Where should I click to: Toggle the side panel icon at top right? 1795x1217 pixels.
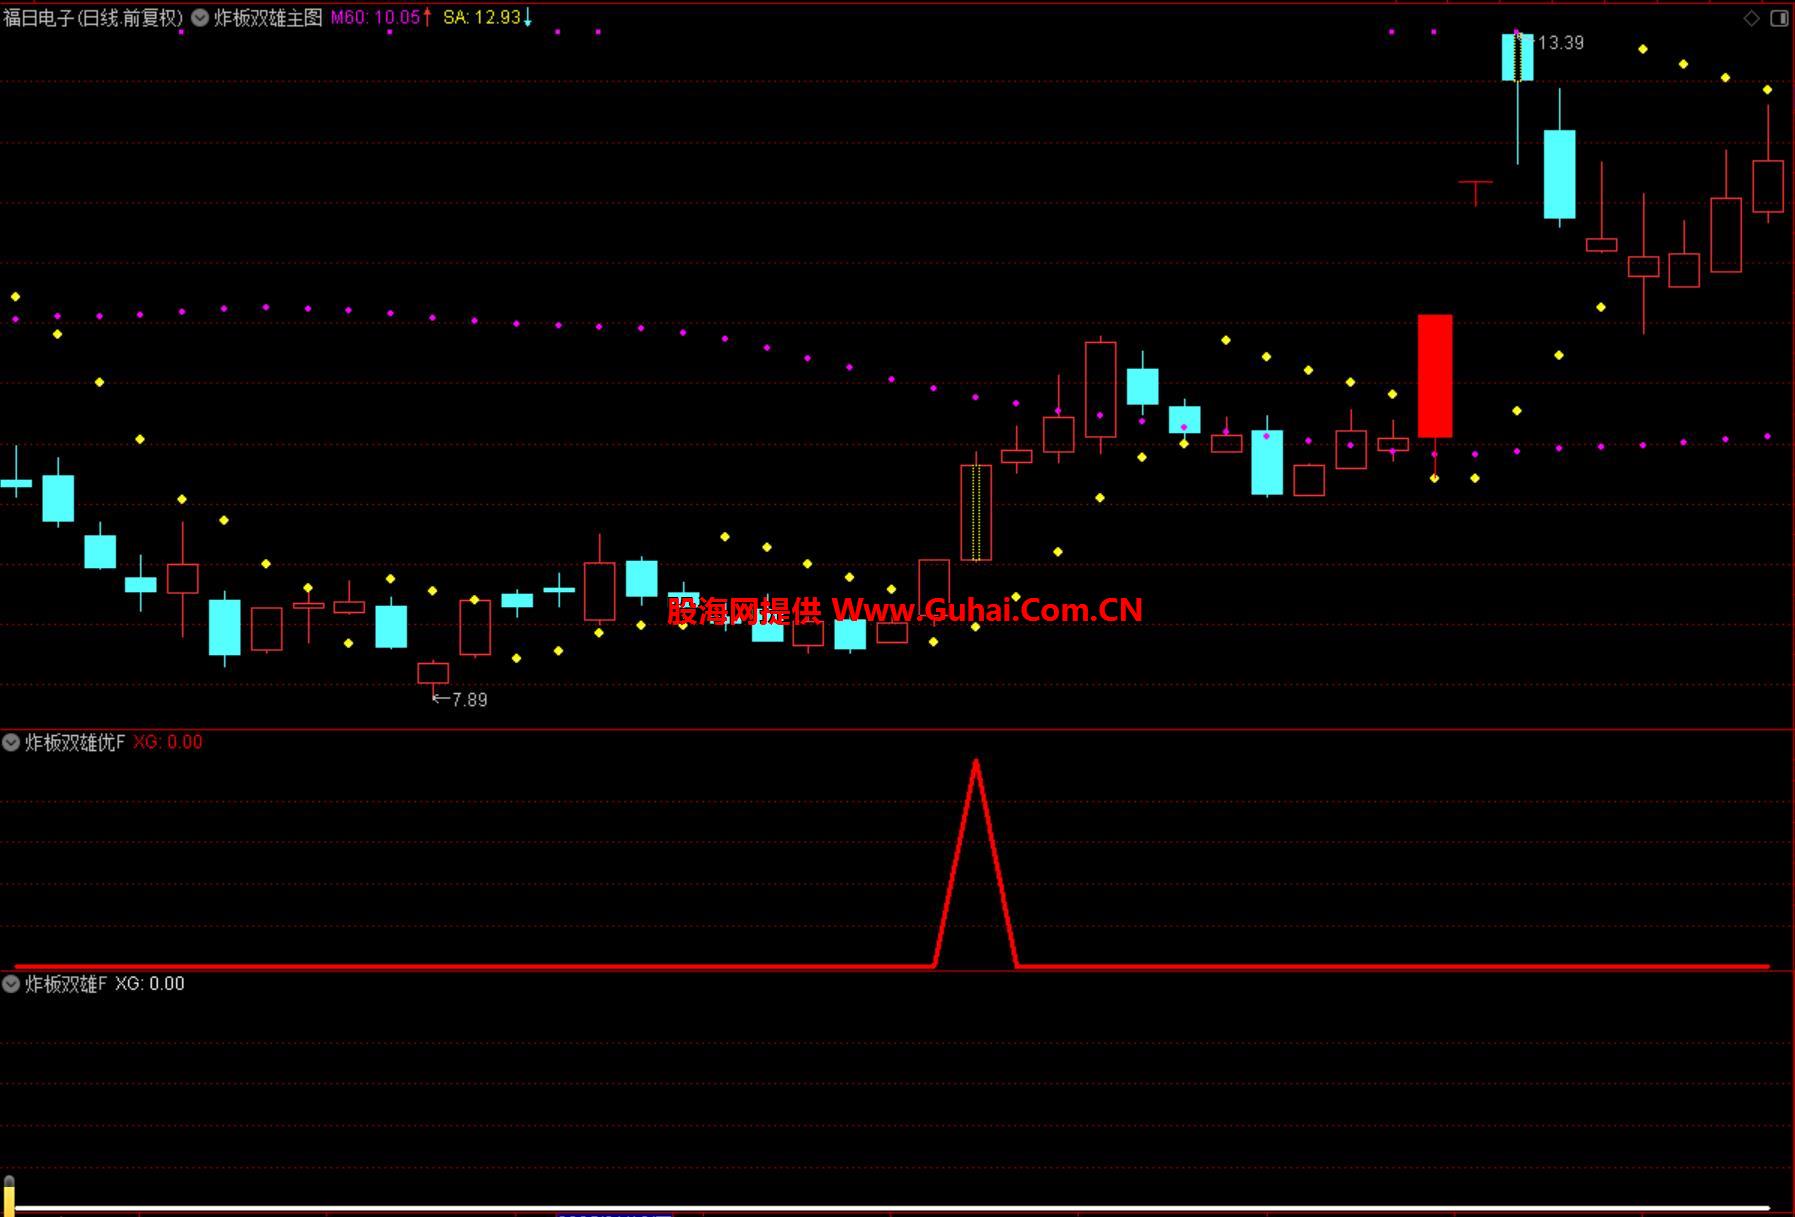tap(1779, 18)
